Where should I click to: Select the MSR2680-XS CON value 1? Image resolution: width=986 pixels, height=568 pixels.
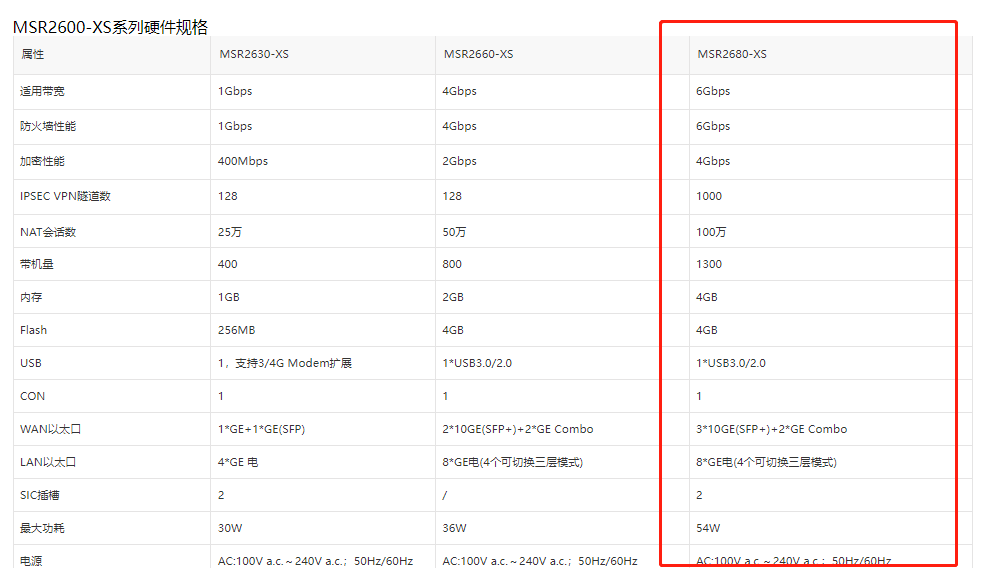[x=699, y=396]
